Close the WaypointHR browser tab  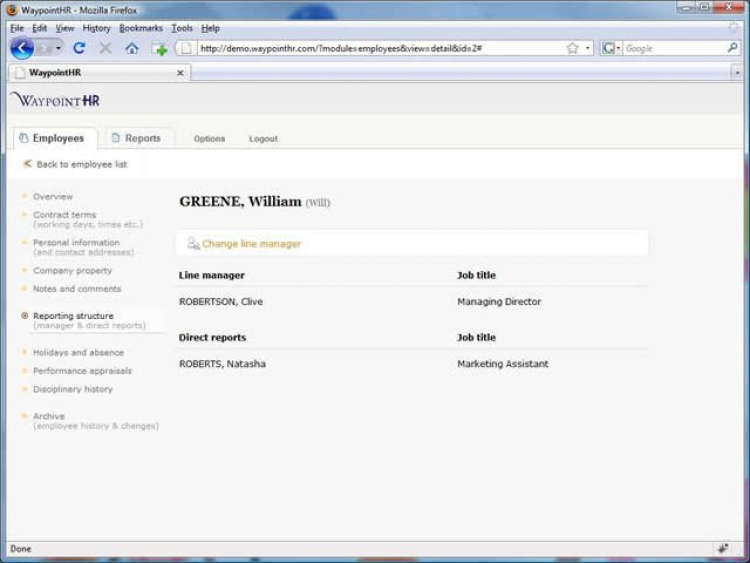tap(180, 73)
